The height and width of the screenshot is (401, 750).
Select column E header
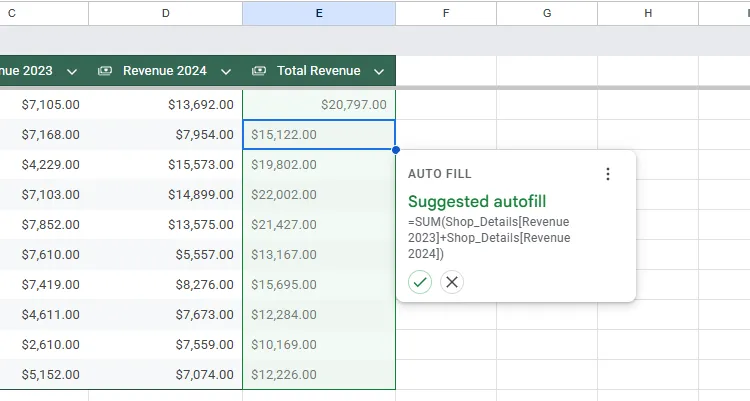click(319, 13)
